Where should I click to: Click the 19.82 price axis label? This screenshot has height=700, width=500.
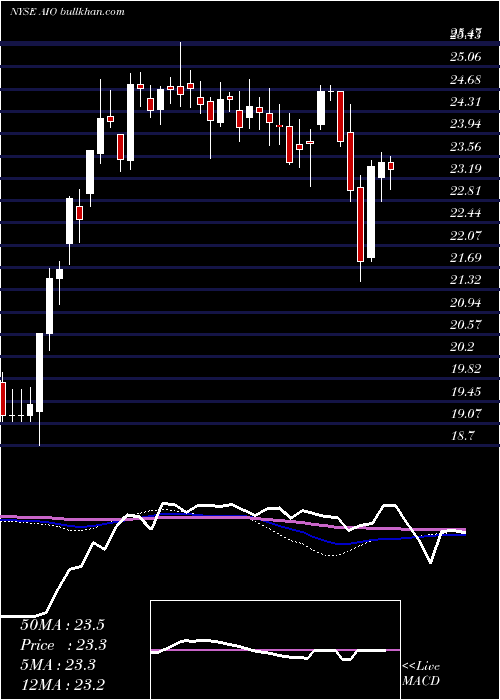(x=466, y=369)
